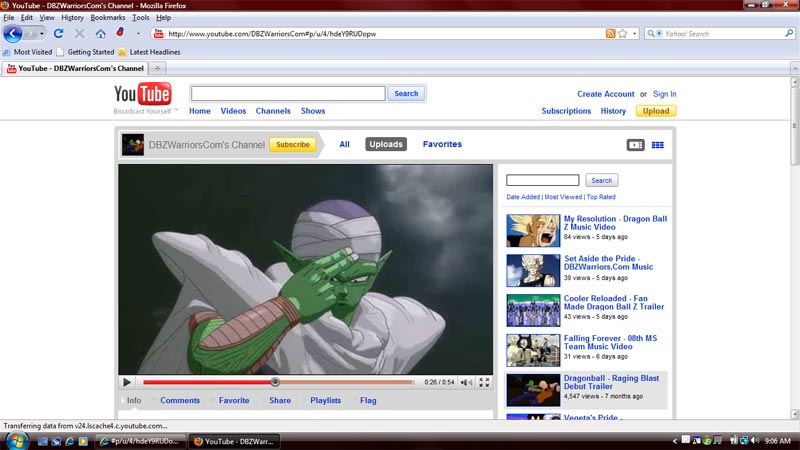Switch to YouTube Firefox taskbar button
The image size is (800, 450).
coord(235,441)
